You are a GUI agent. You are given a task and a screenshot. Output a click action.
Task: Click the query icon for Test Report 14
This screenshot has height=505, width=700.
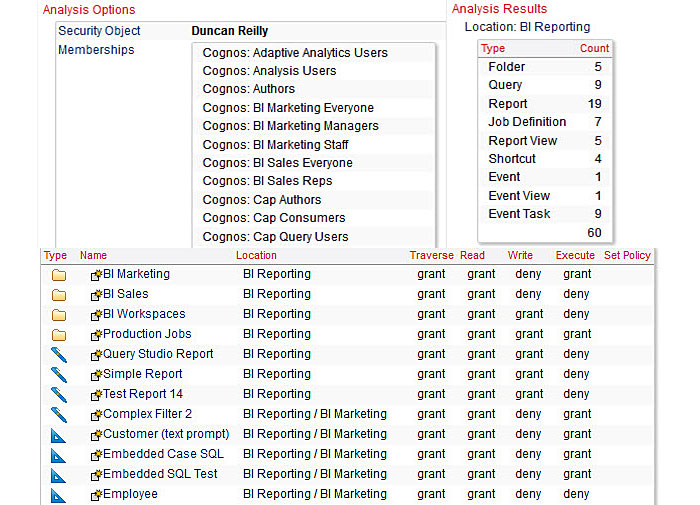58,395
